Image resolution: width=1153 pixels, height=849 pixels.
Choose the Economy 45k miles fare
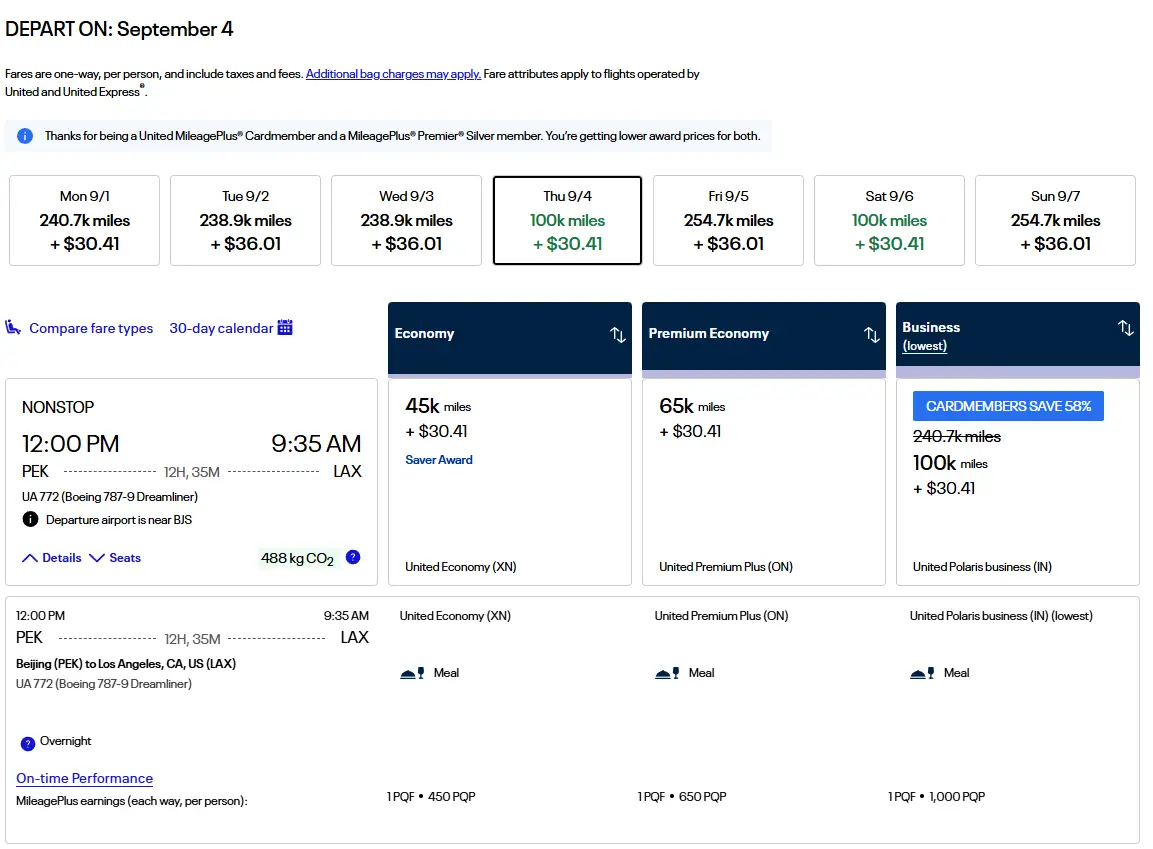pyautogui.click(x=510, y=481)
